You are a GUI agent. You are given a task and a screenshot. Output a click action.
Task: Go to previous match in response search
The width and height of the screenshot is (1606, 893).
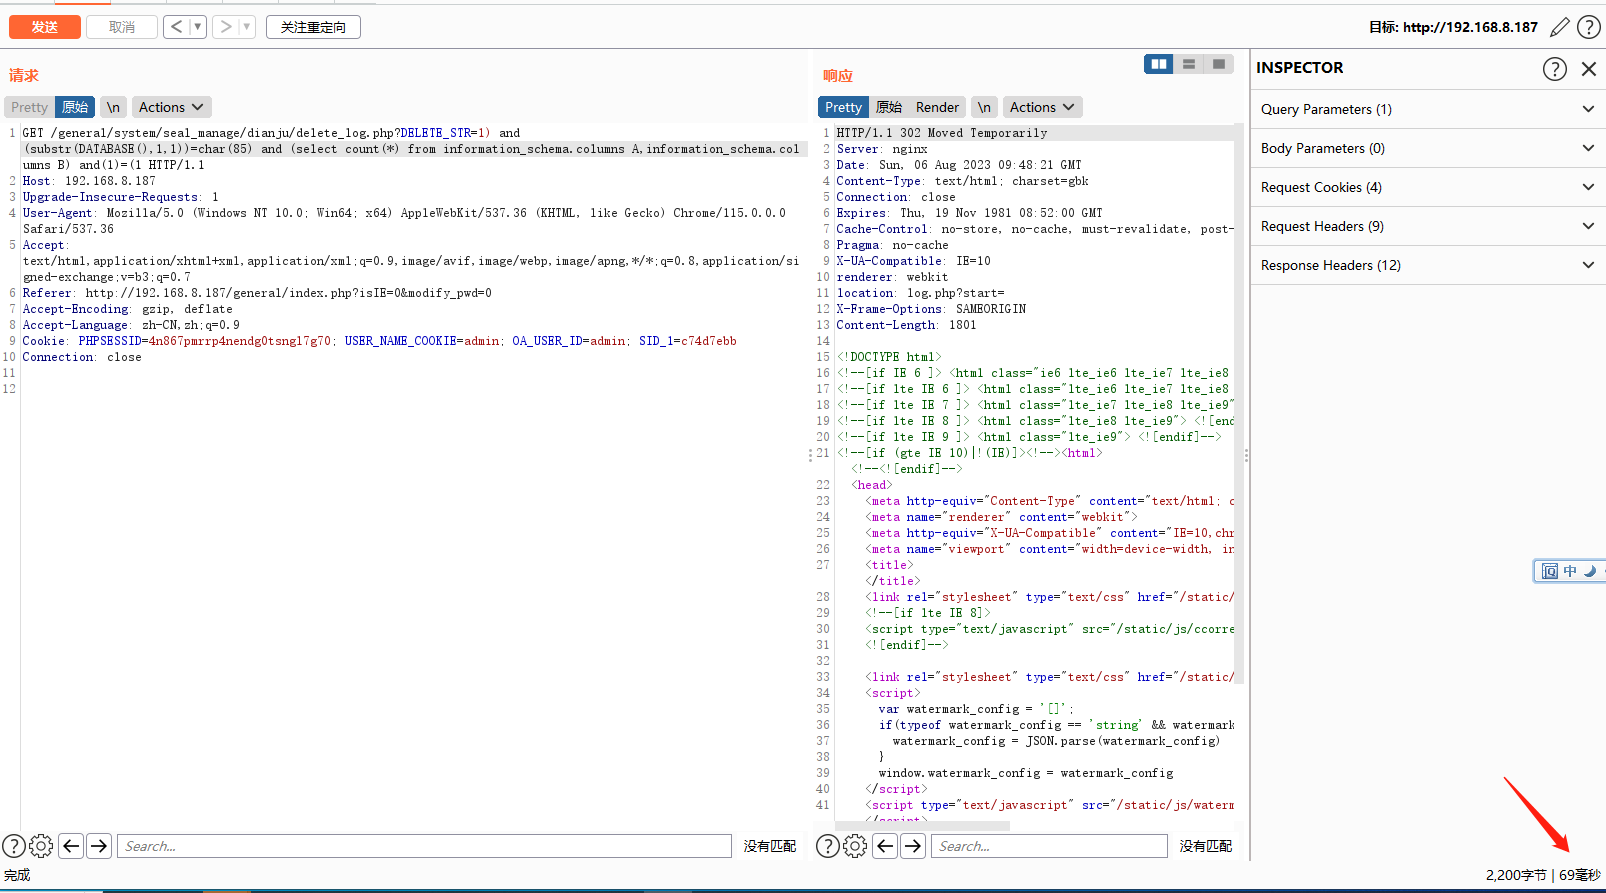(x=885, y=846)
